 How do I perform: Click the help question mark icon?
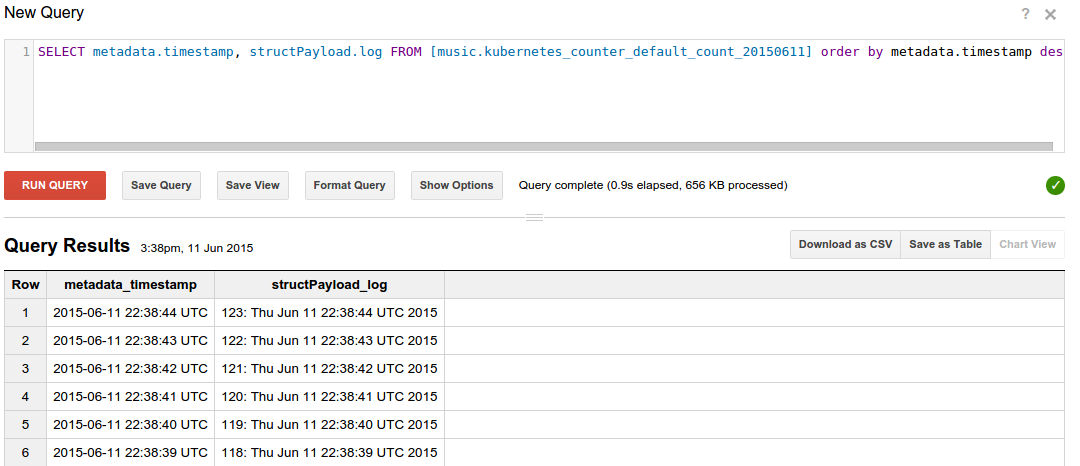(x=1025, y=14)
